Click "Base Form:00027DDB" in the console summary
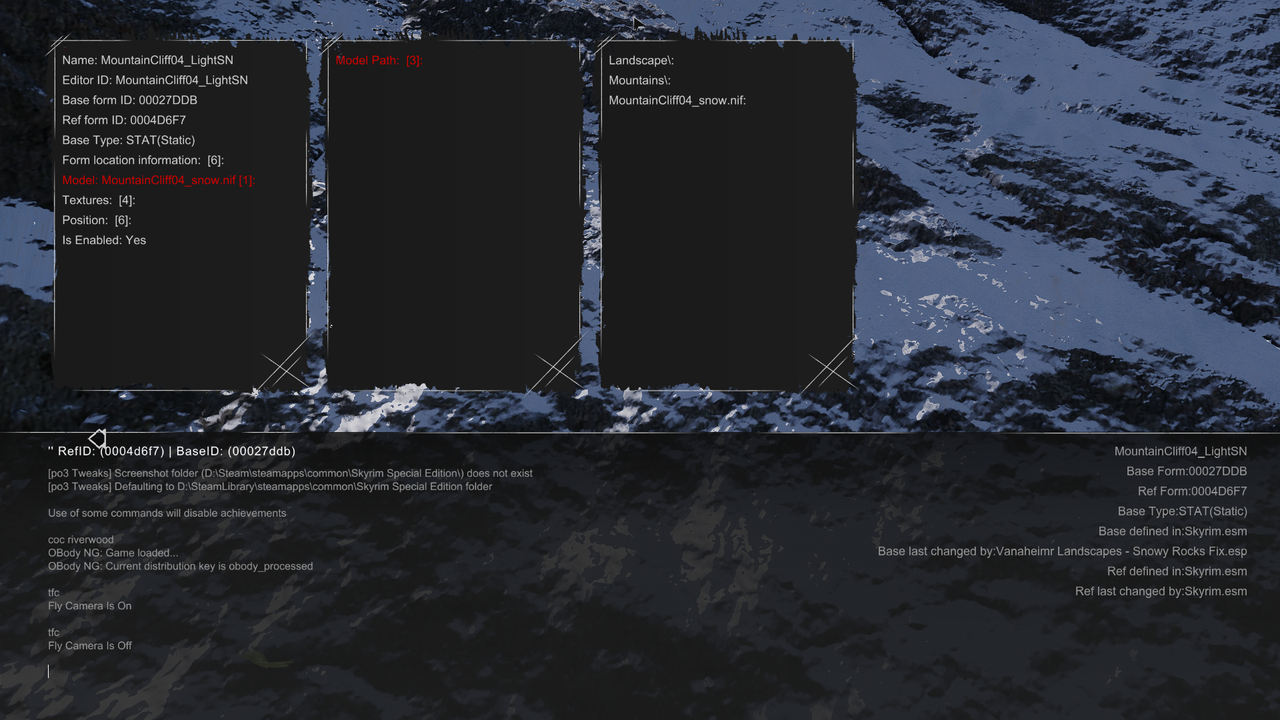1280x720 pixels. (x=1187, y=471)
